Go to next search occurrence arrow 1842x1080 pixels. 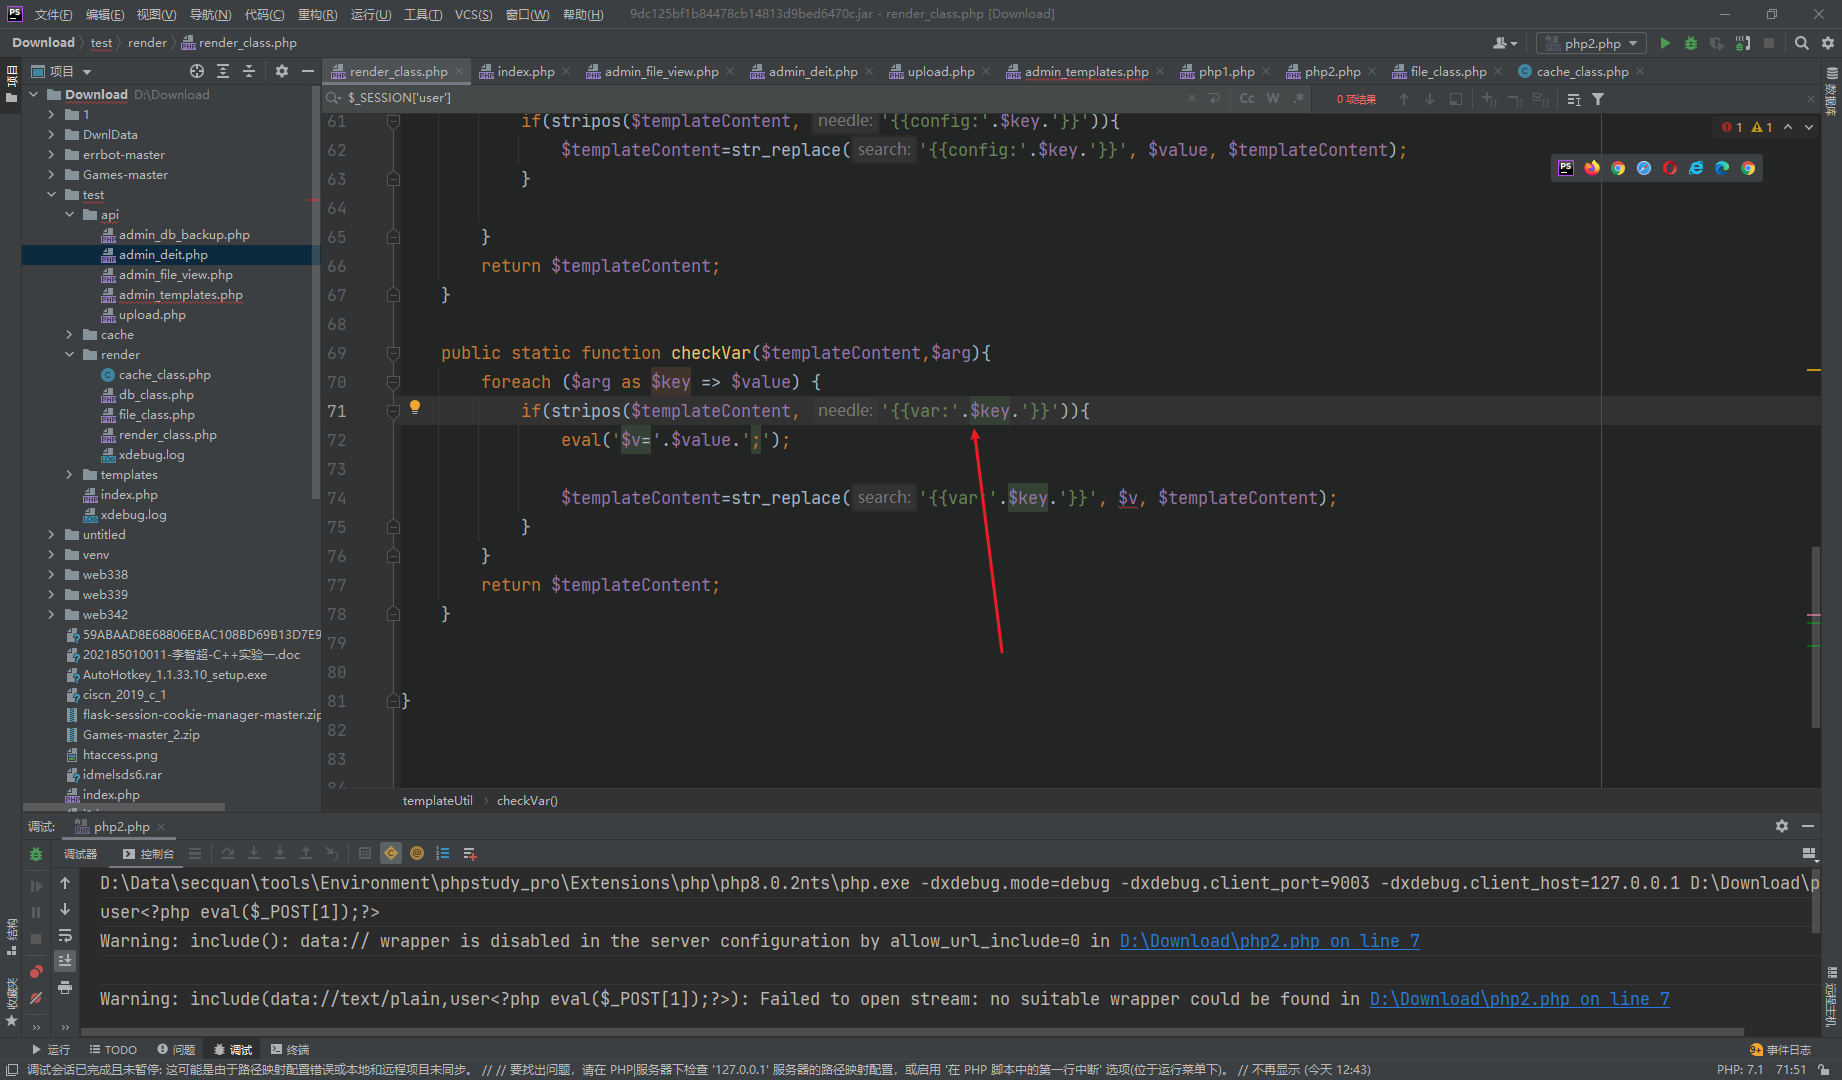coord(1430,99)
